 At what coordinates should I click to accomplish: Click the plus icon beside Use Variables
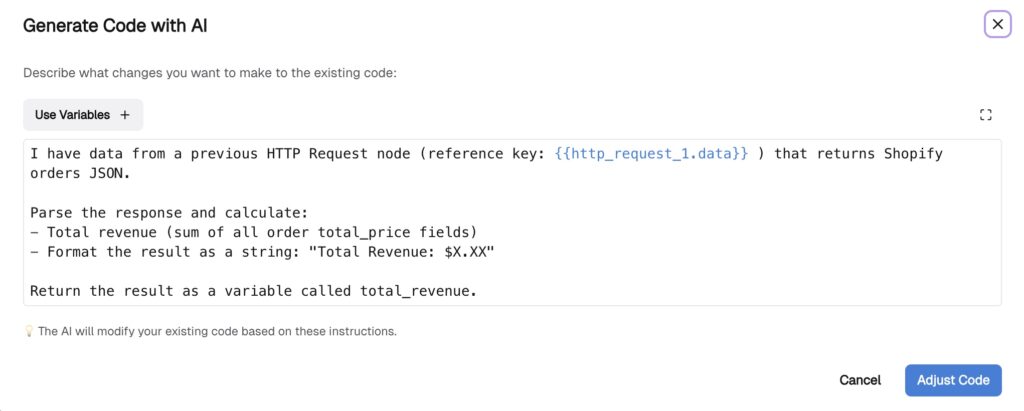click(125, 115)
